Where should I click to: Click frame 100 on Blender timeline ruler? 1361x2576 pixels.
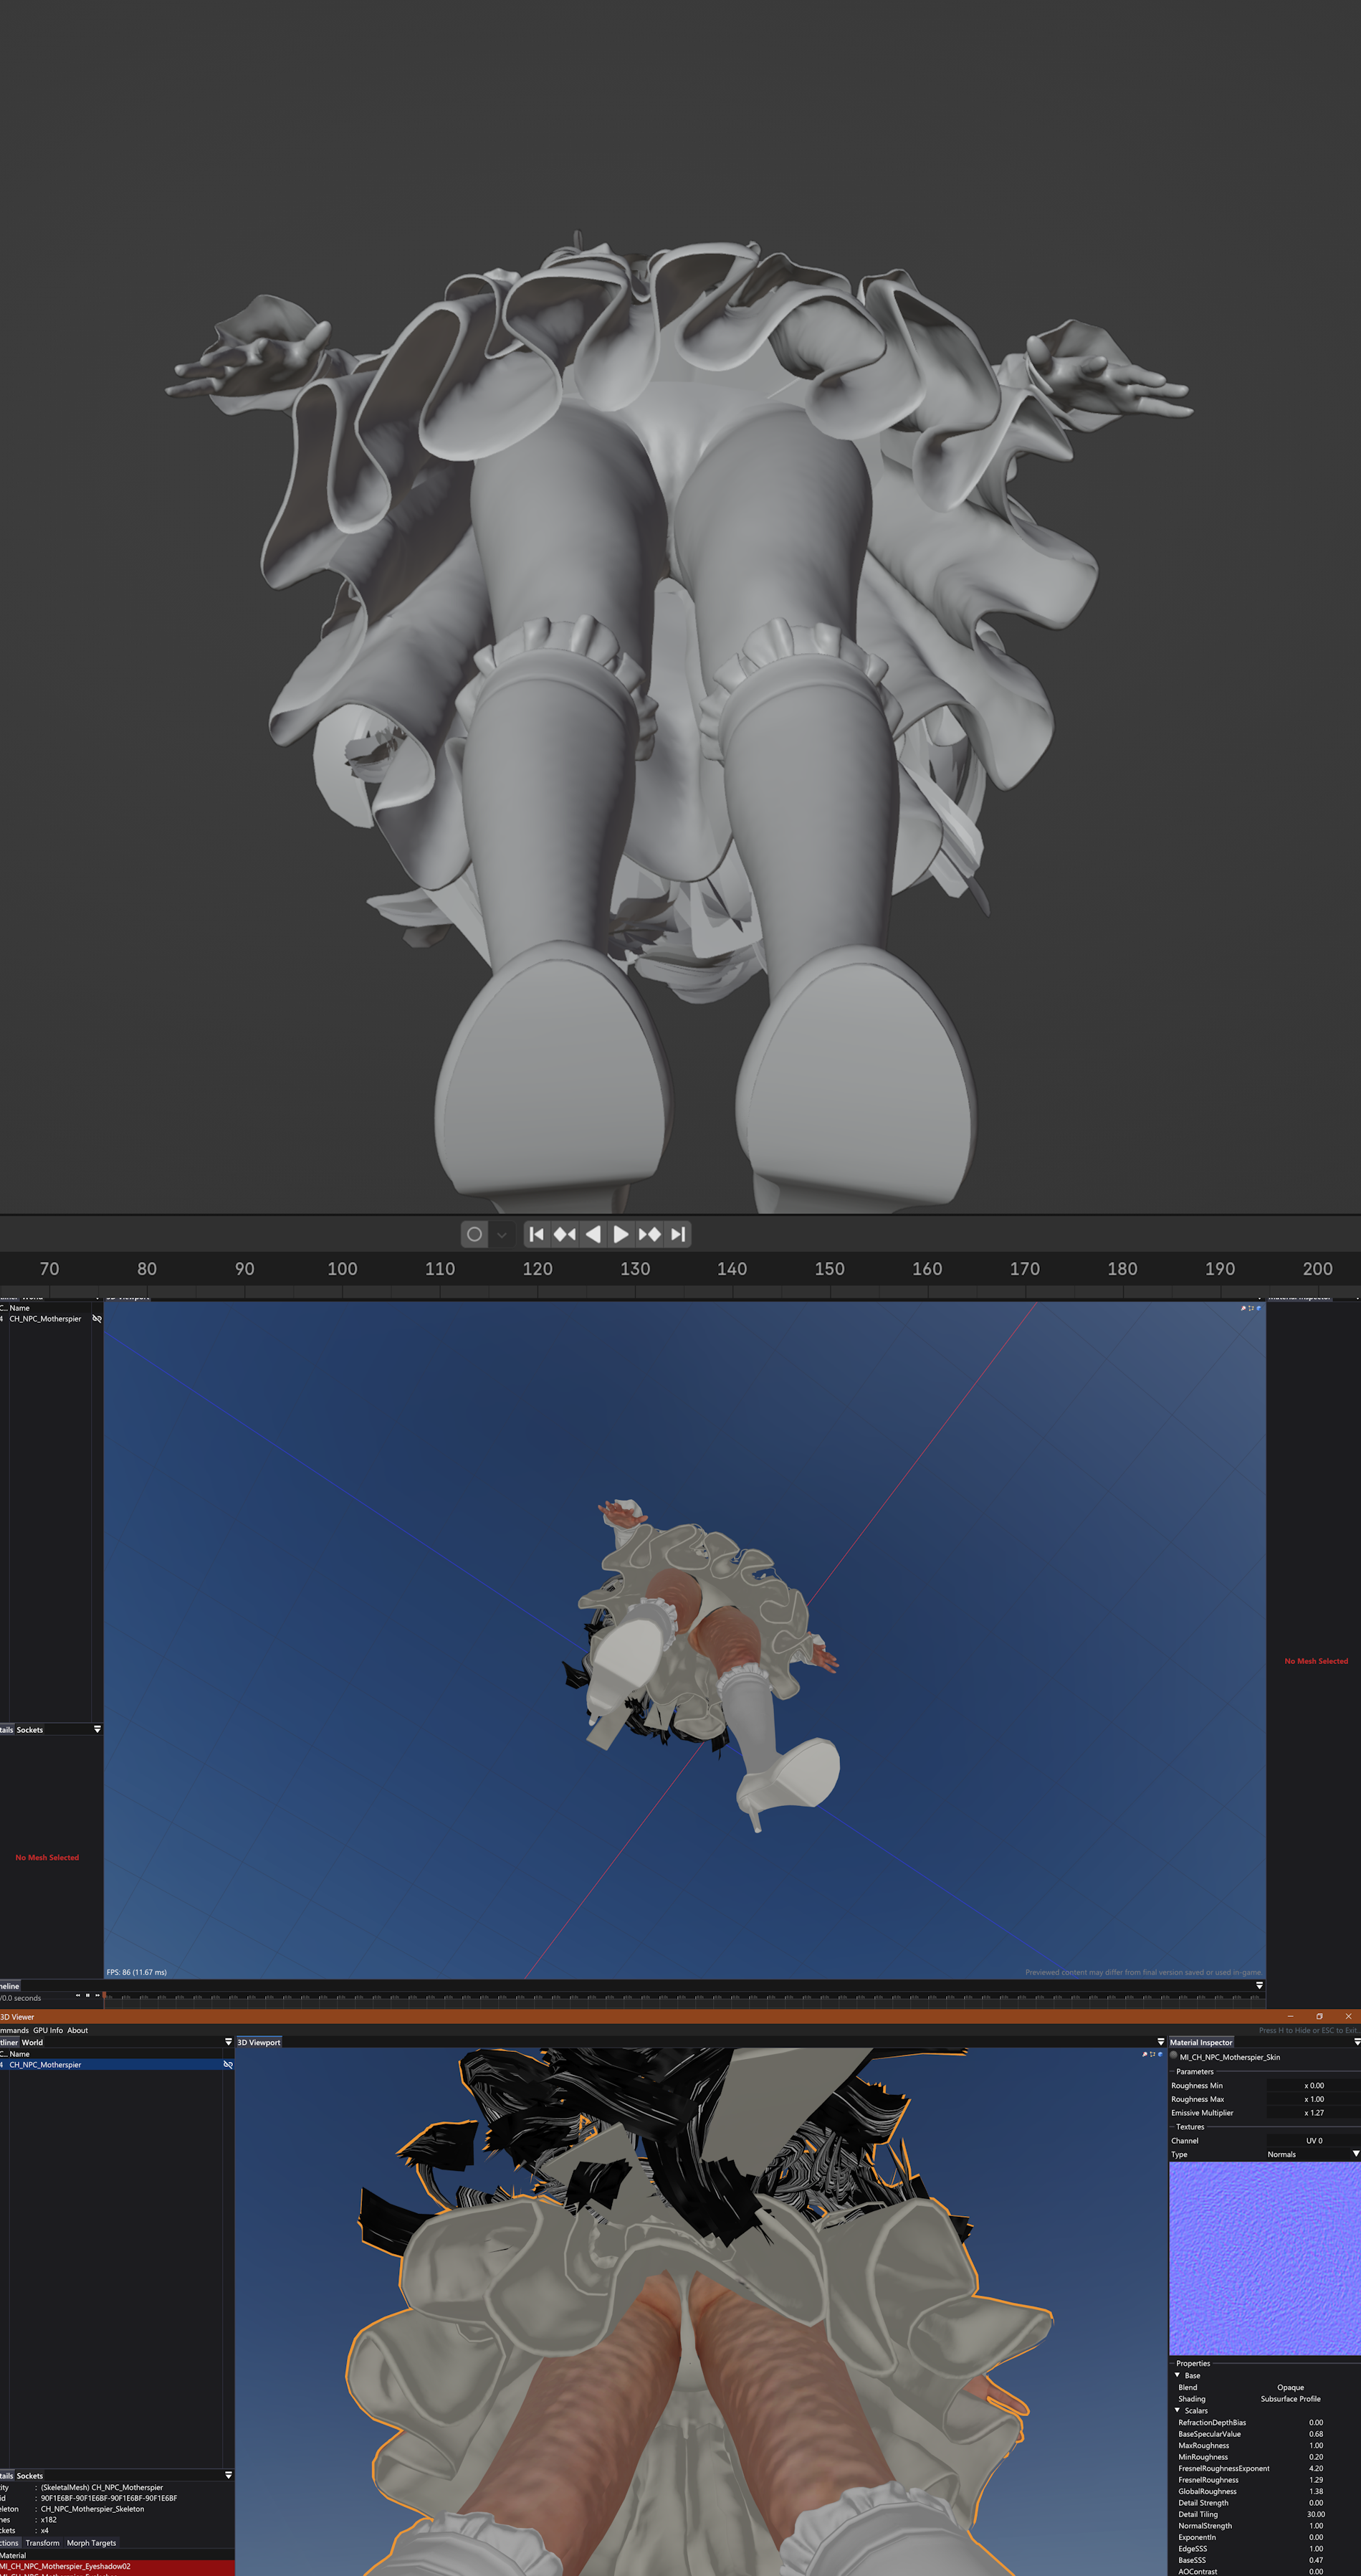click(342, 1268)
